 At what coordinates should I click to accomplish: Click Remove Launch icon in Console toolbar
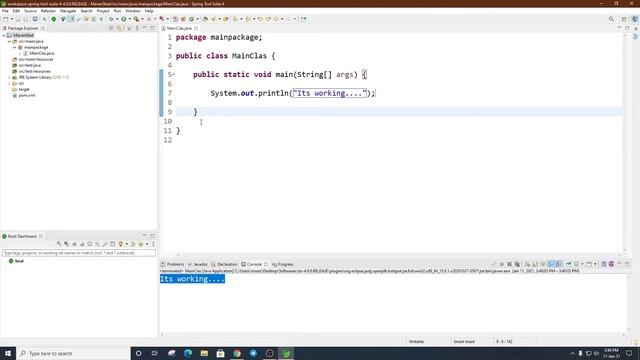pyautogui.click(x=509, y=264)
